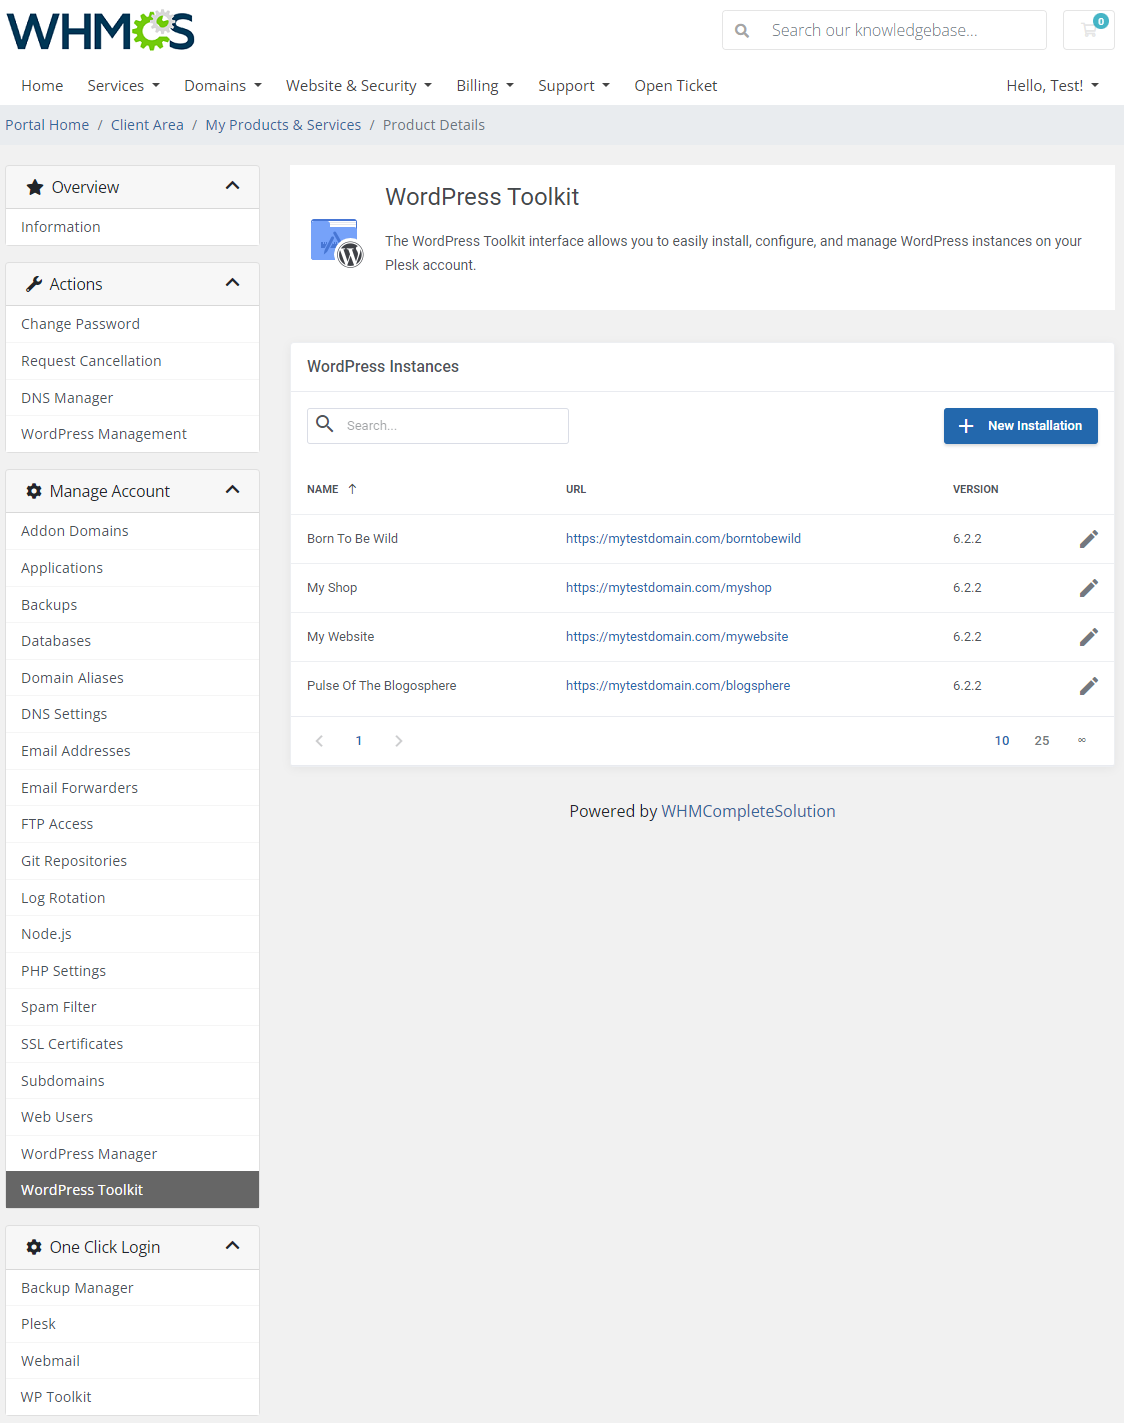Show unlimited entries infinity icon
This screenshot has width=1124, height=1423.
(1082, 741)
